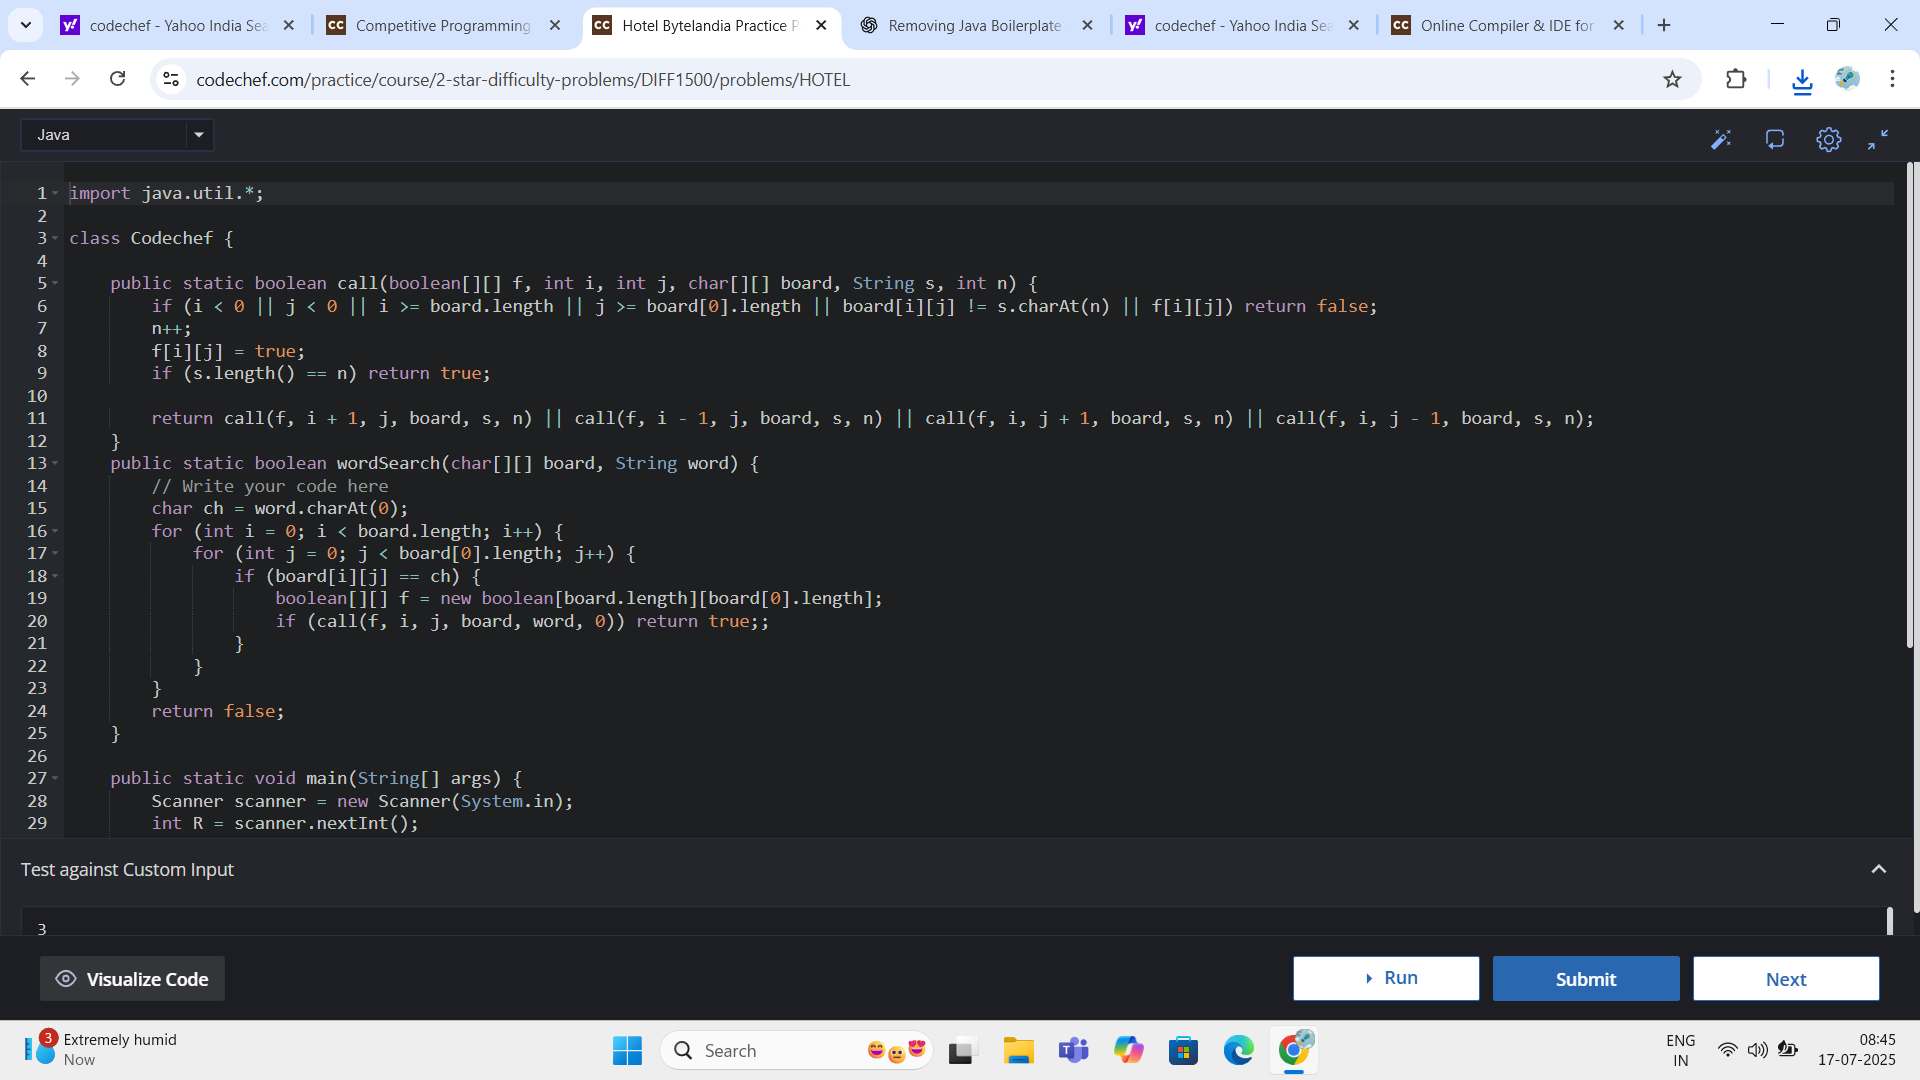Switch to Online Compiler & IDE tab

tap(1506, 26)
